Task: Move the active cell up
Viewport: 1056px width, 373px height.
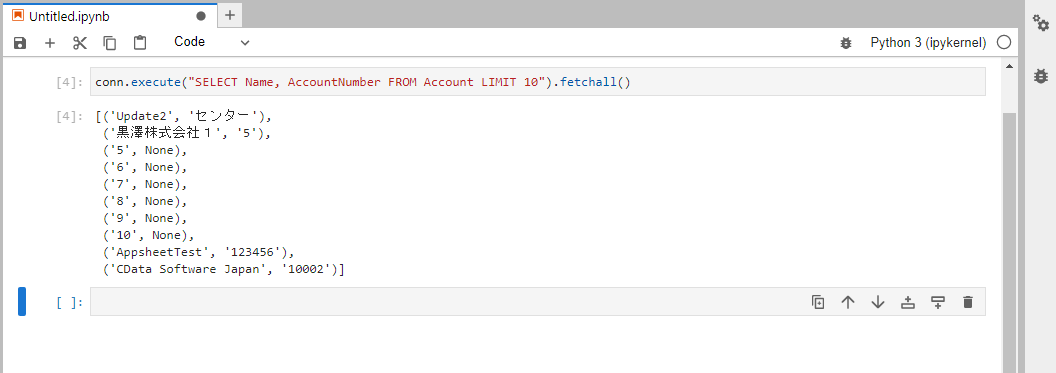Action: 848,302
